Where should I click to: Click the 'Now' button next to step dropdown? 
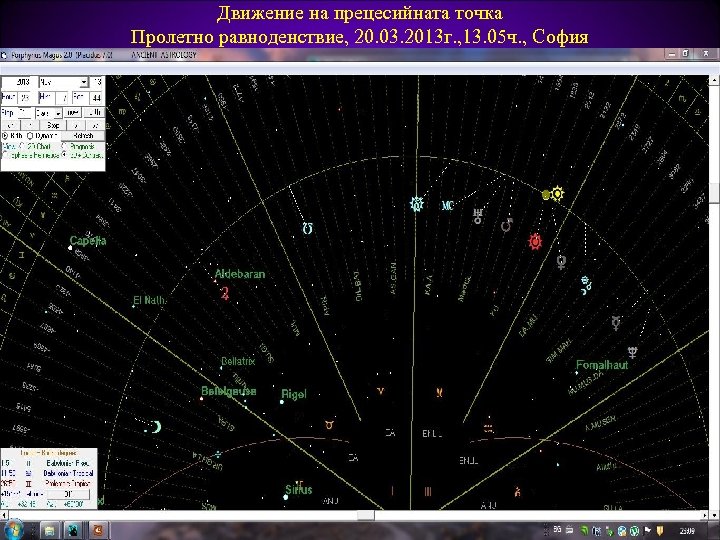pyautogui.click(x=73, y=113)
